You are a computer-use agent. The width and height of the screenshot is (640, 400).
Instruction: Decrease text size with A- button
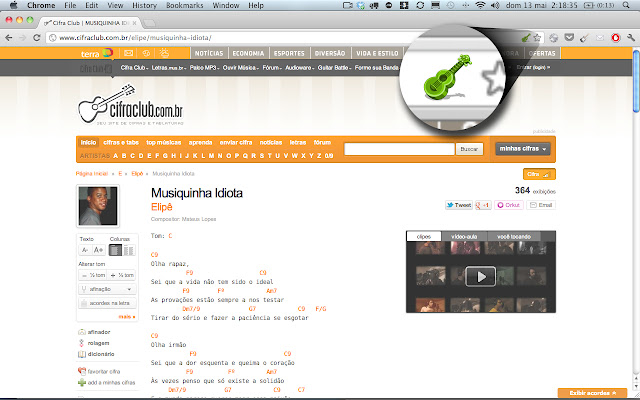click(85, 250)
